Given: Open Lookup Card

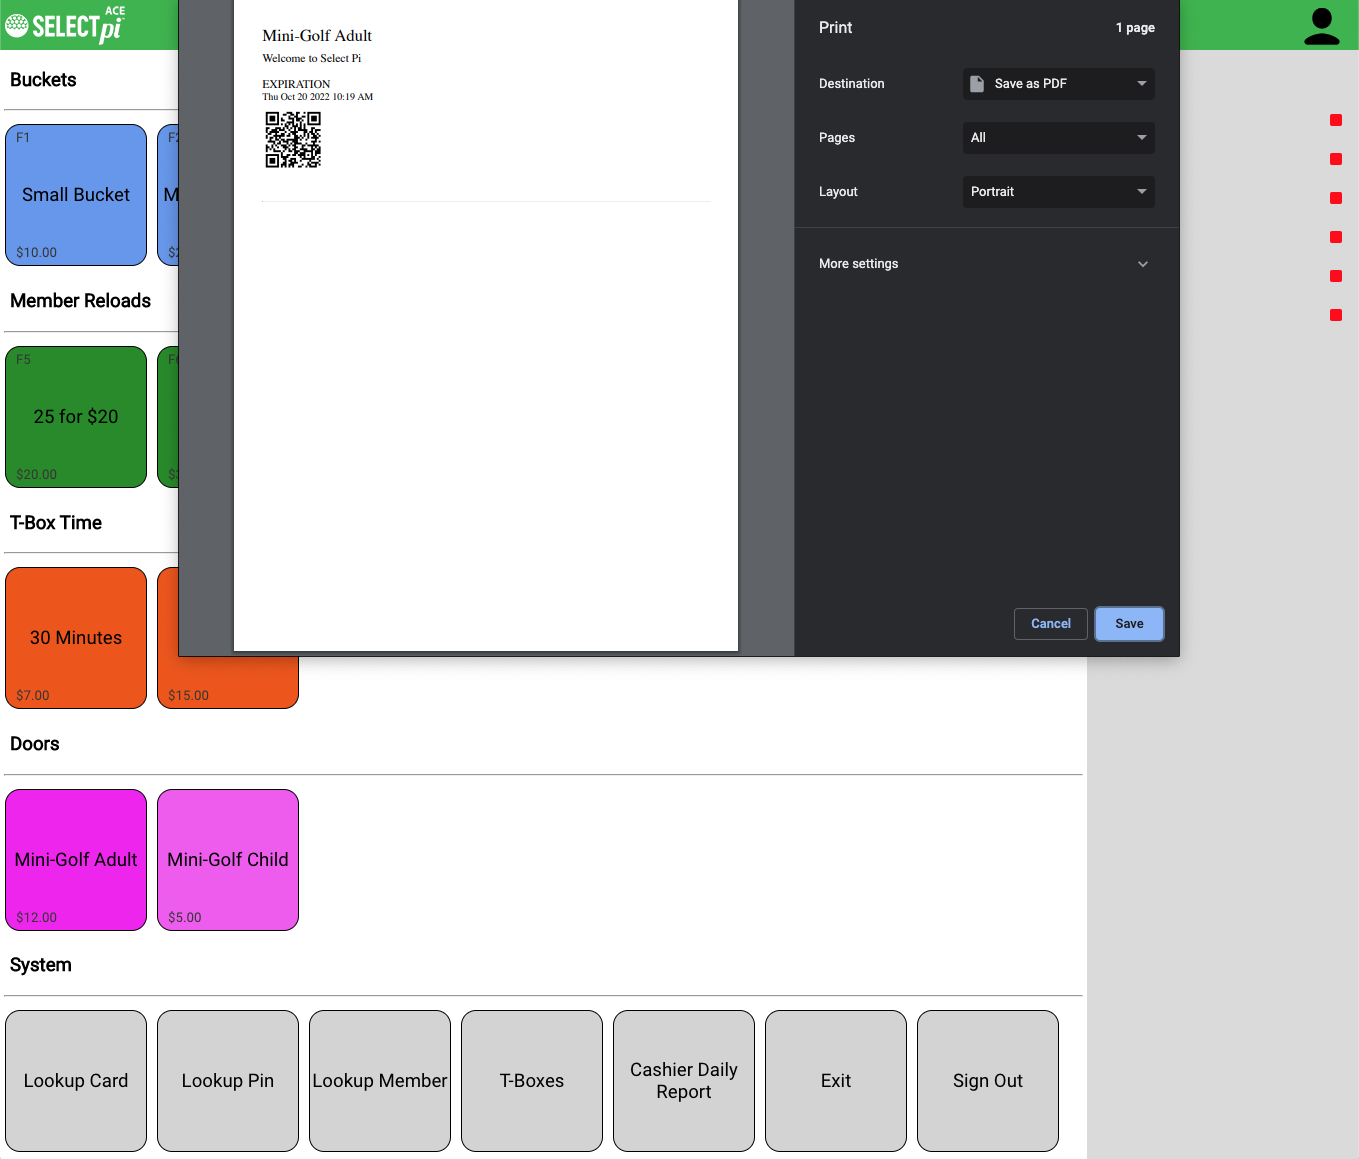Looking at the screenshot, I should tap(76, 1081).
